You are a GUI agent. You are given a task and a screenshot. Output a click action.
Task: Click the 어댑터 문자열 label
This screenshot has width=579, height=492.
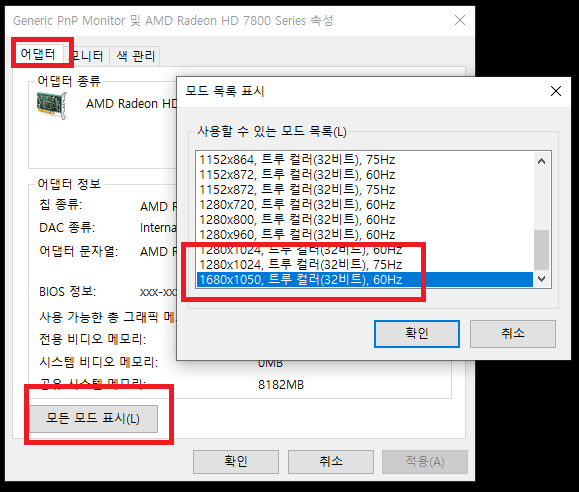point(79,251)
